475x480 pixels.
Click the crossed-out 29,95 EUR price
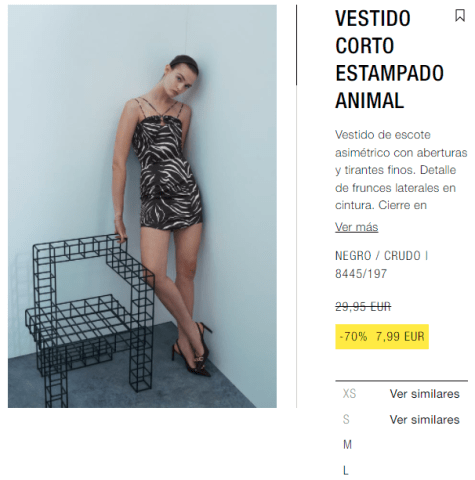(363, 306)
